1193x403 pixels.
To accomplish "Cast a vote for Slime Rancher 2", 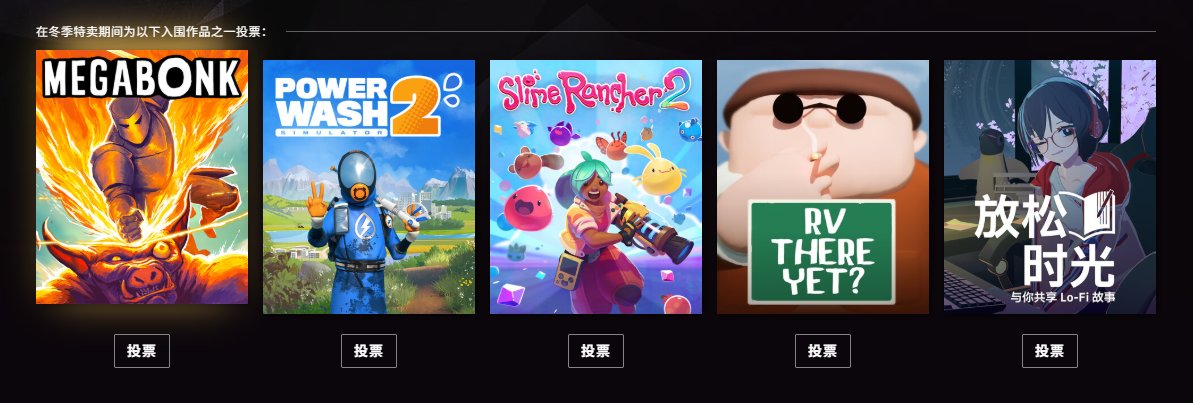I will [596, 351].
